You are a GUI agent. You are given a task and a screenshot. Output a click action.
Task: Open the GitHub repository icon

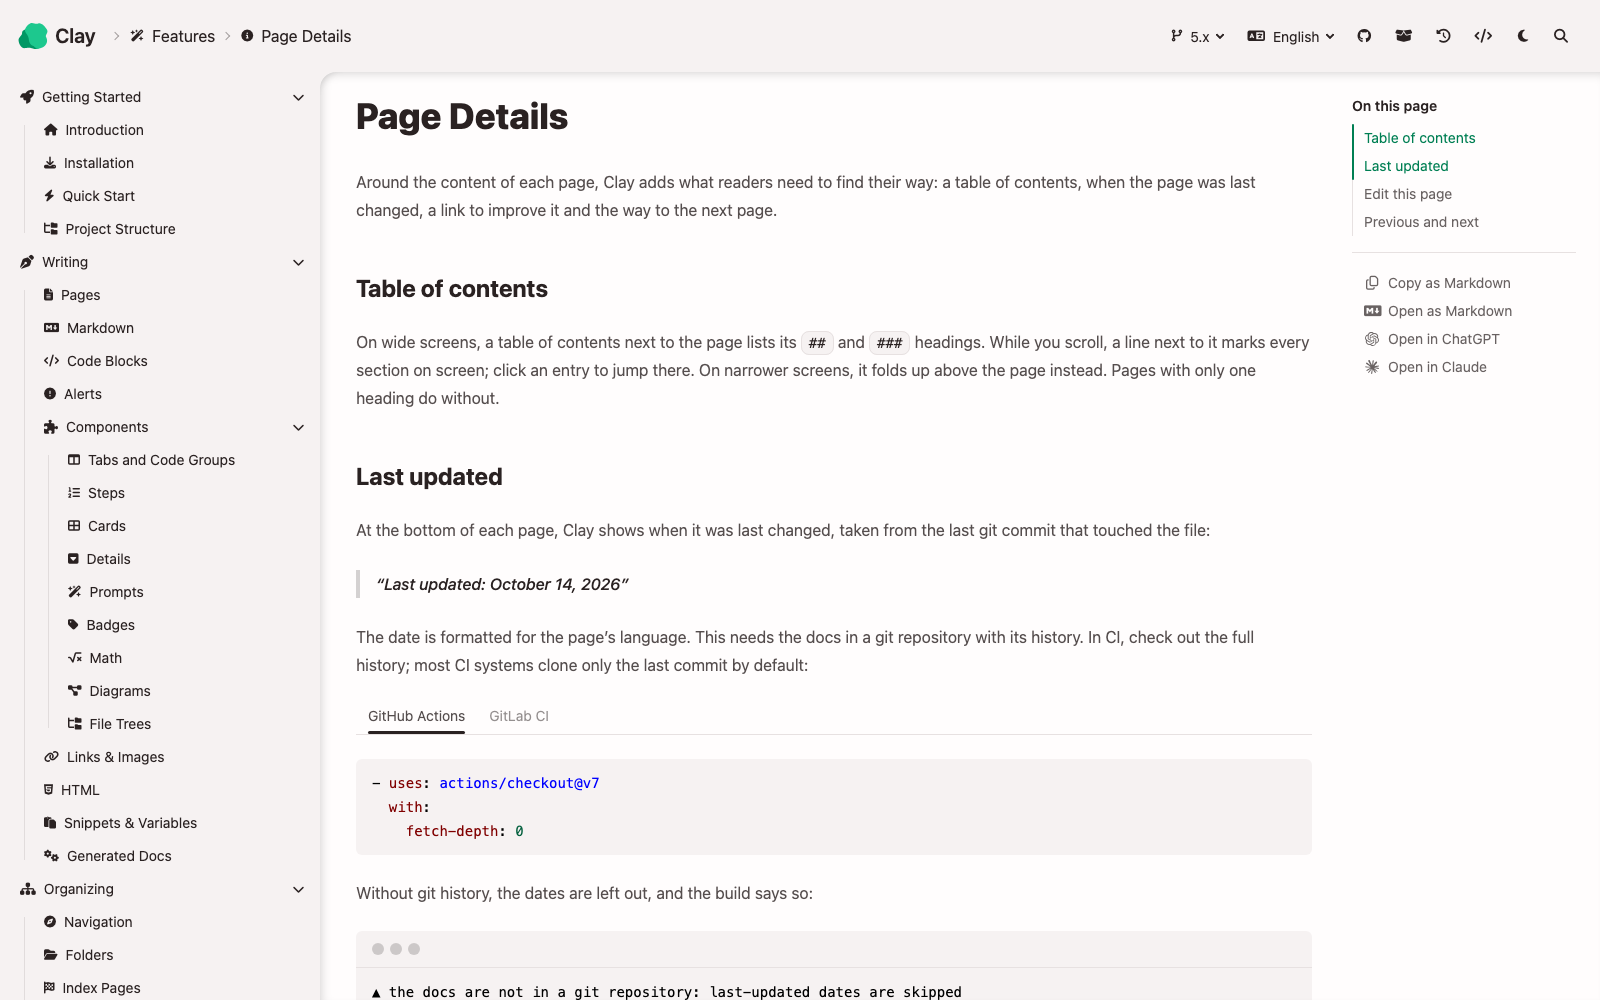(x=1364, y=36)
